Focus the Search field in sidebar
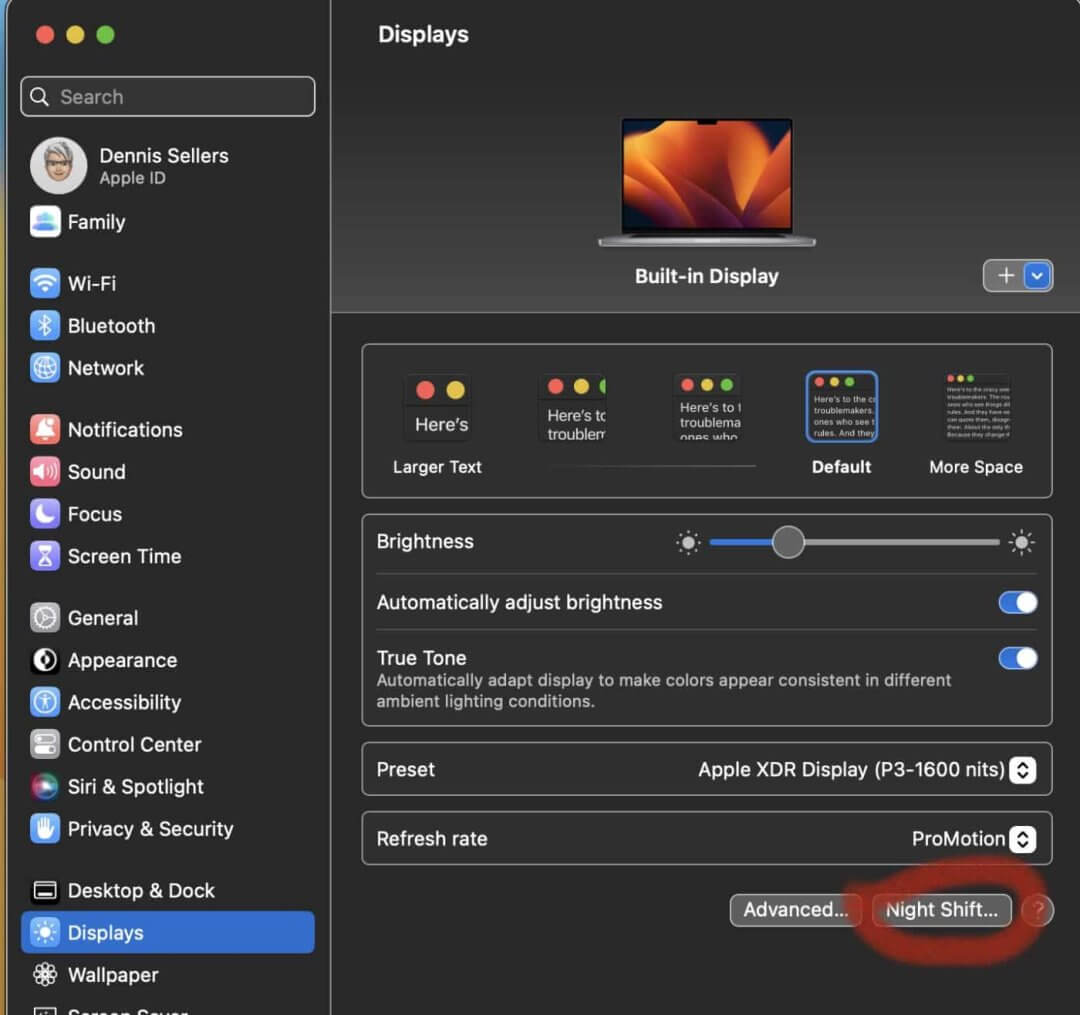1080x1015 pixels. pos(168,97)
